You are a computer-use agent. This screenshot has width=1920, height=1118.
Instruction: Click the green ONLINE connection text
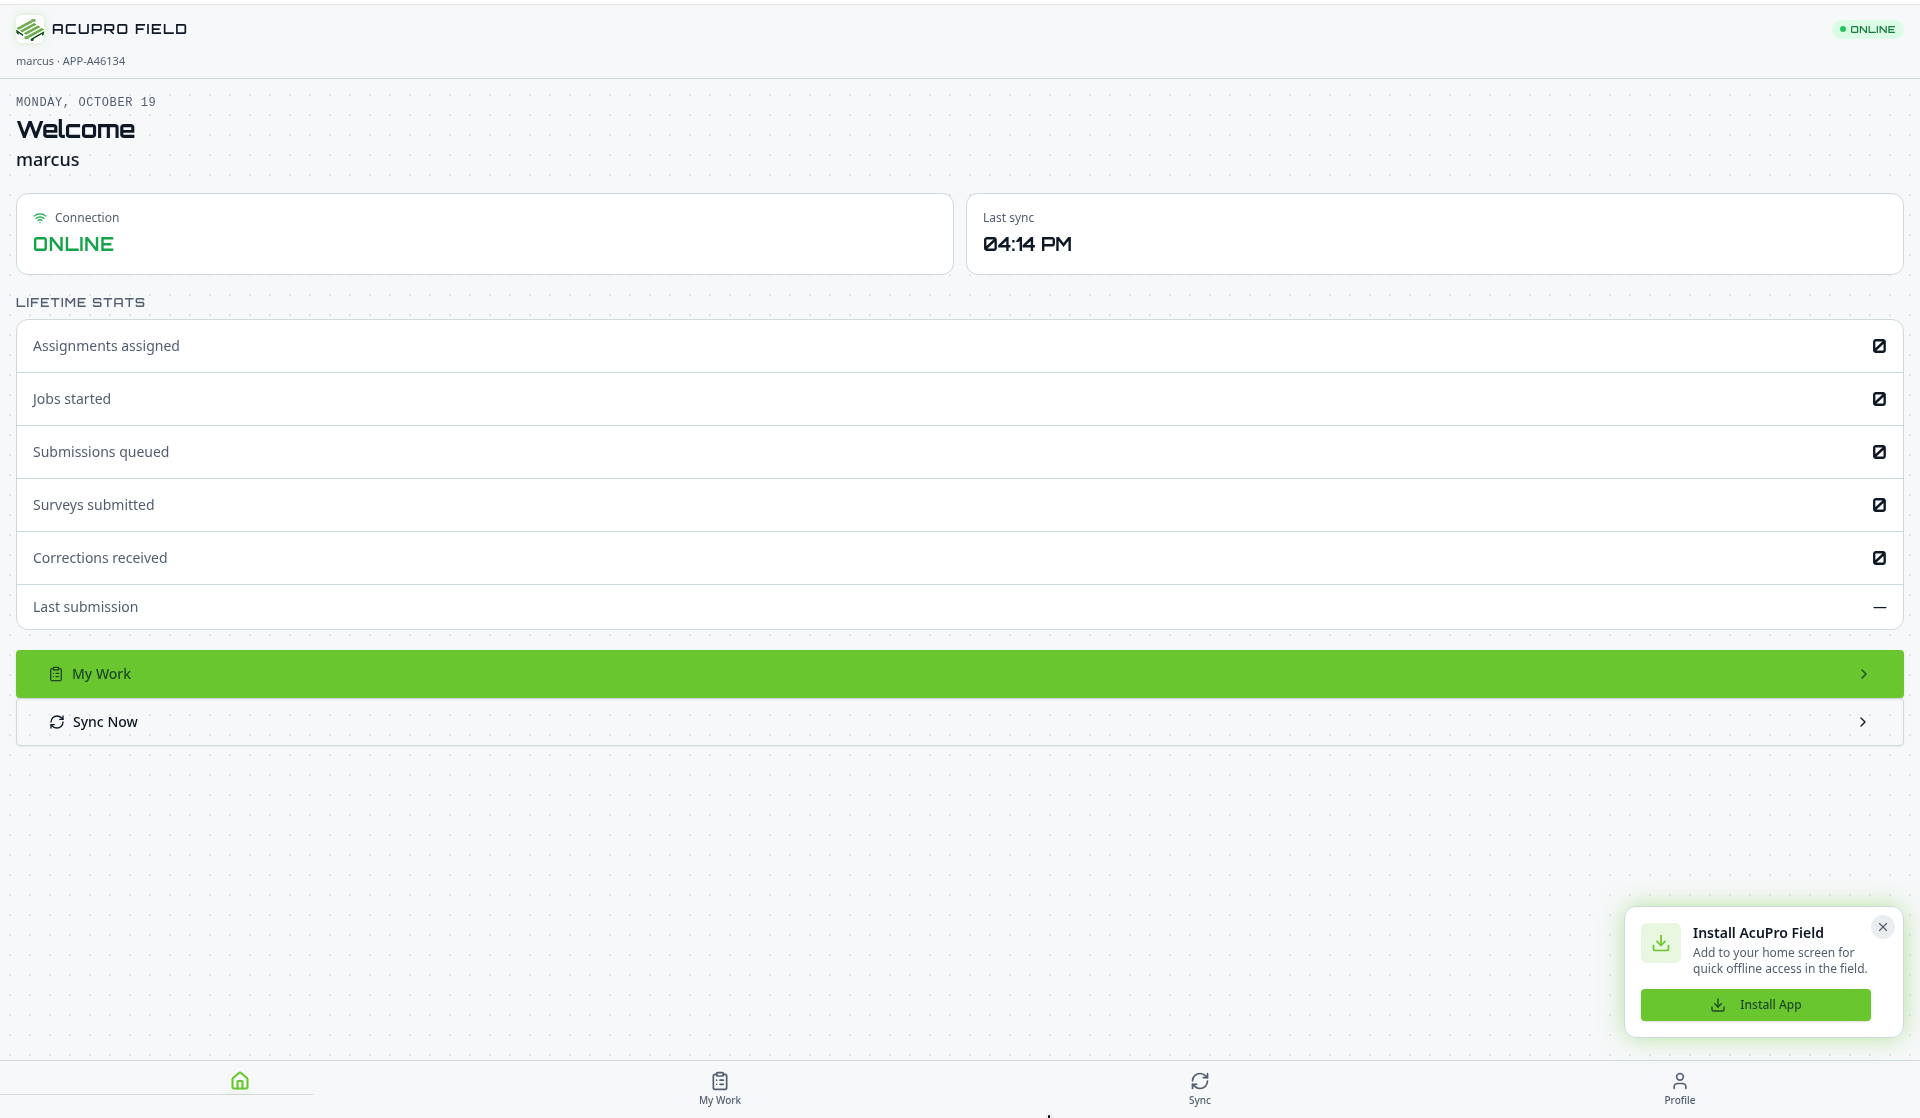(73, 244)
